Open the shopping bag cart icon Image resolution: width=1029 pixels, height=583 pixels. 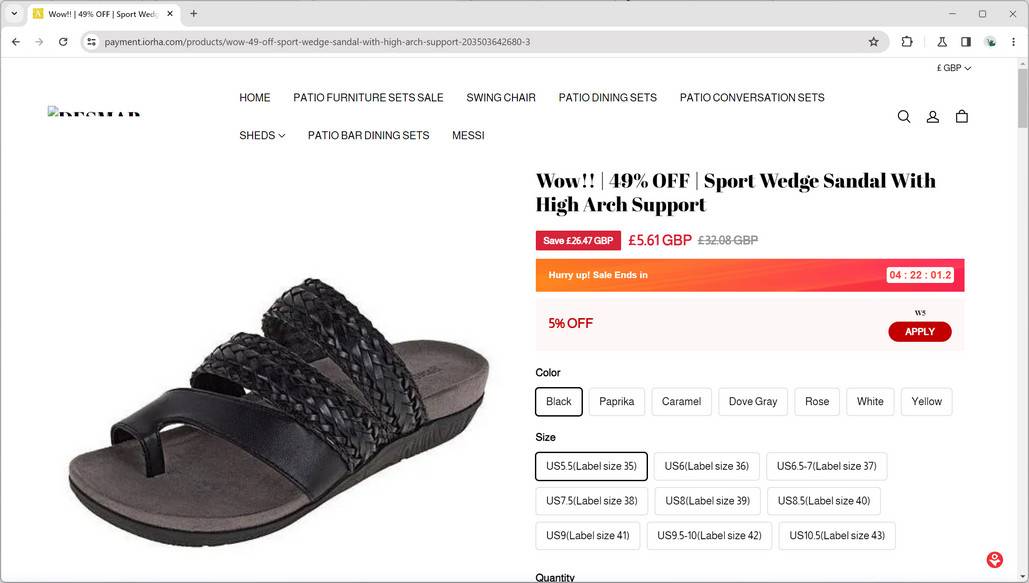click(961, 117)
